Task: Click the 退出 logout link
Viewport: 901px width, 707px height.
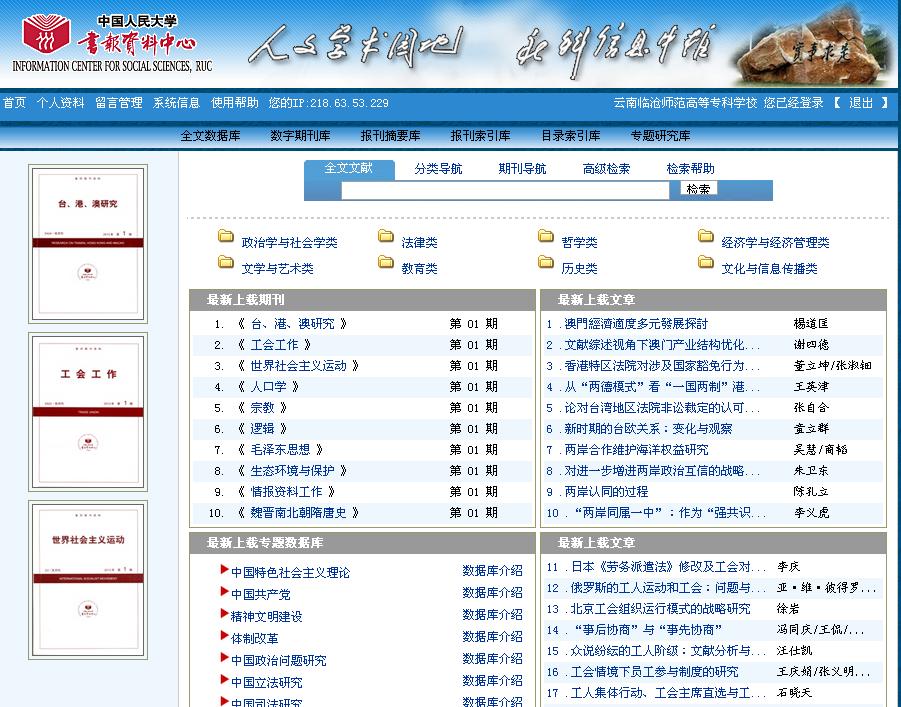Action: (x=861, y=103)
